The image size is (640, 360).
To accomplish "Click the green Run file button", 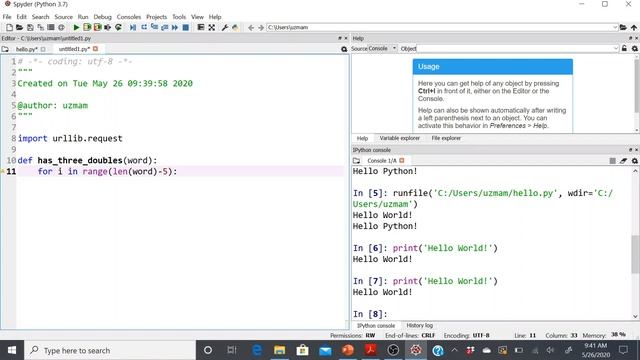I will coord(76,27).
